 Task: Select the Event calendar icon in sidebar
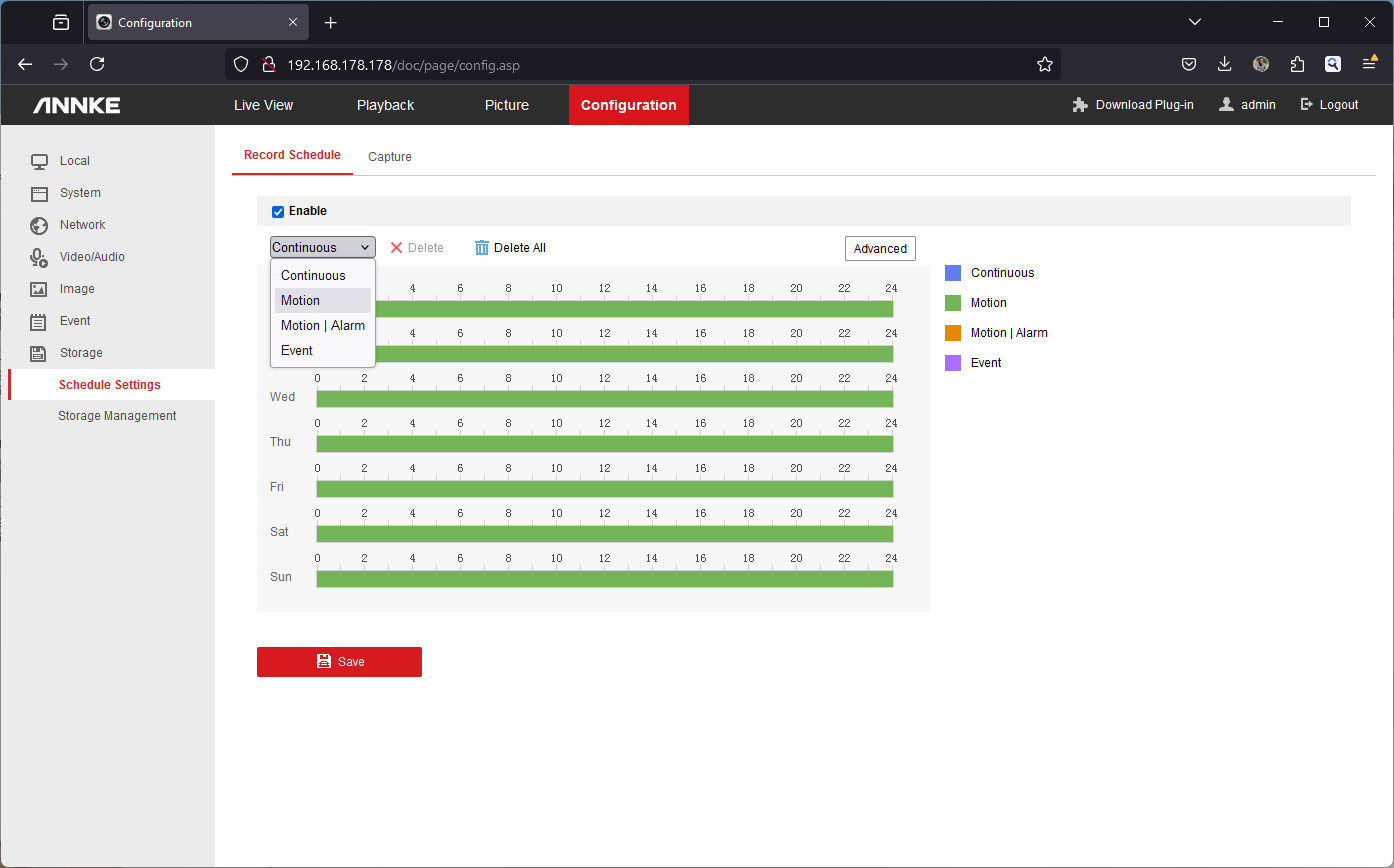point(39,321)
